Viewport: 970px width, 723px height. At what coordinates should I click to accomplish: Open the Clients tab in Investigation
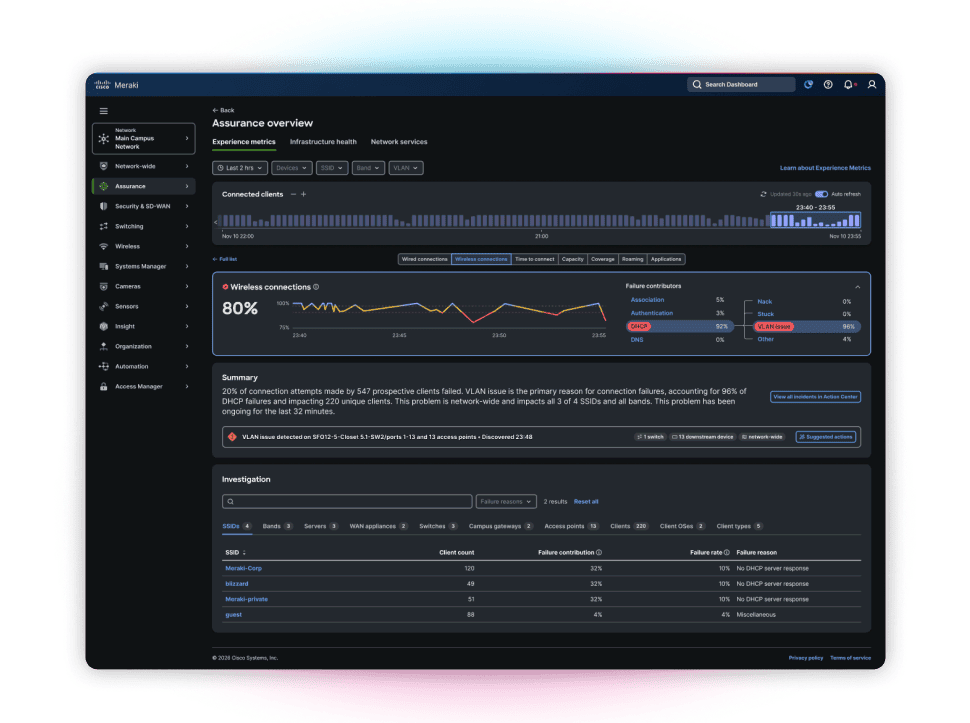point(629,526)
